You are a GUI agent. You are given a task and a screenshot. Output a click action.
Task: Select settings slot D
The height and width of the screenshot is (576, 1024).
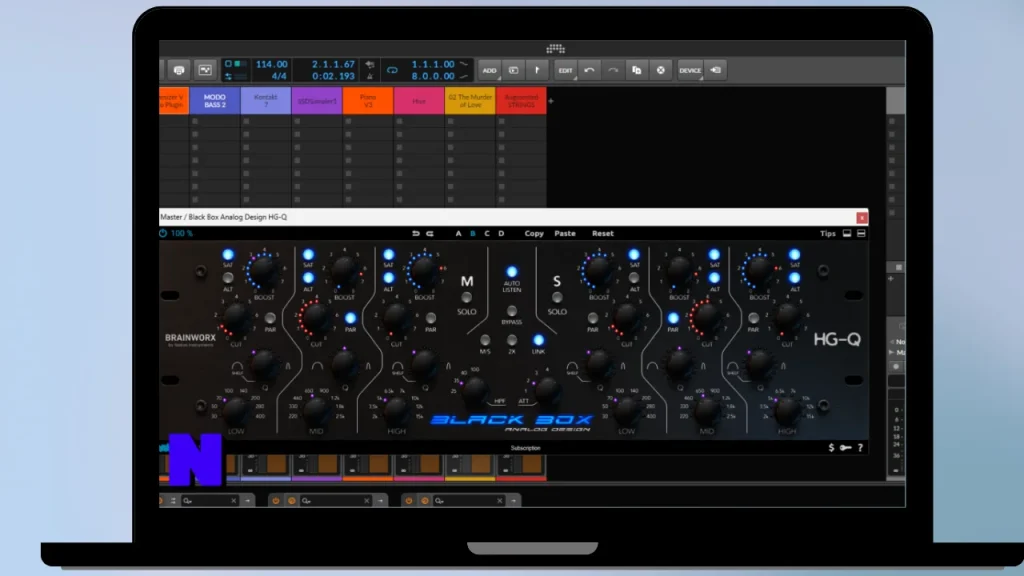tap(502, 233)
